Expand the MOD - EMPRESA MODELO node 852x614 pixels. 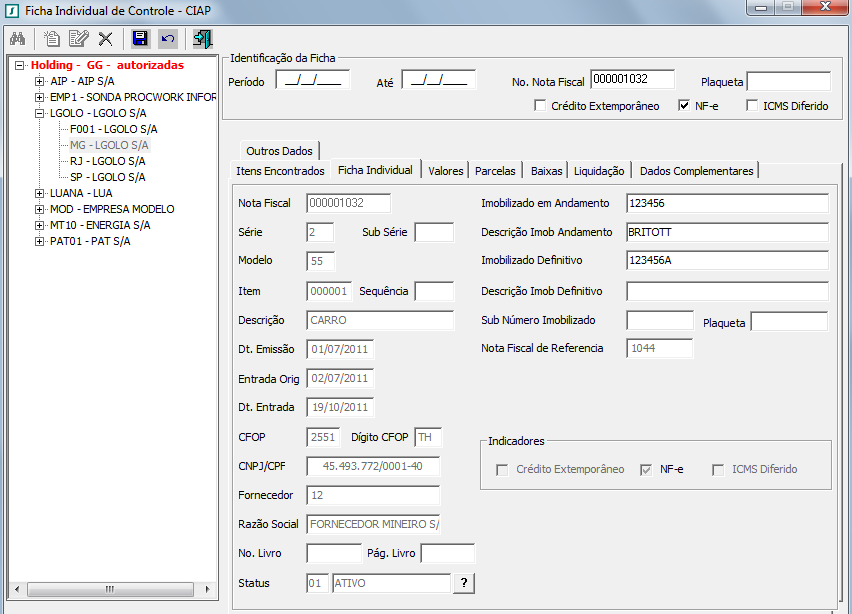tap(39, 209)
